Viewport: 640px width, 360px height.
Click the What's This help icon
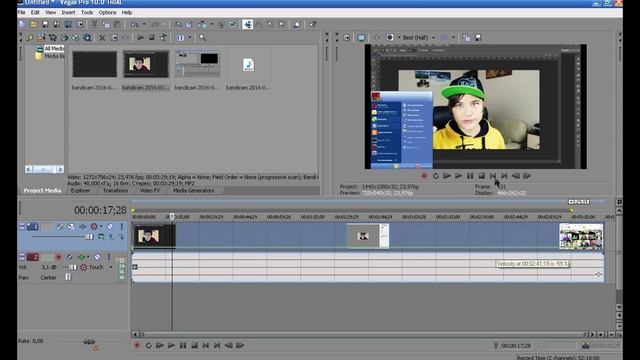313,24
